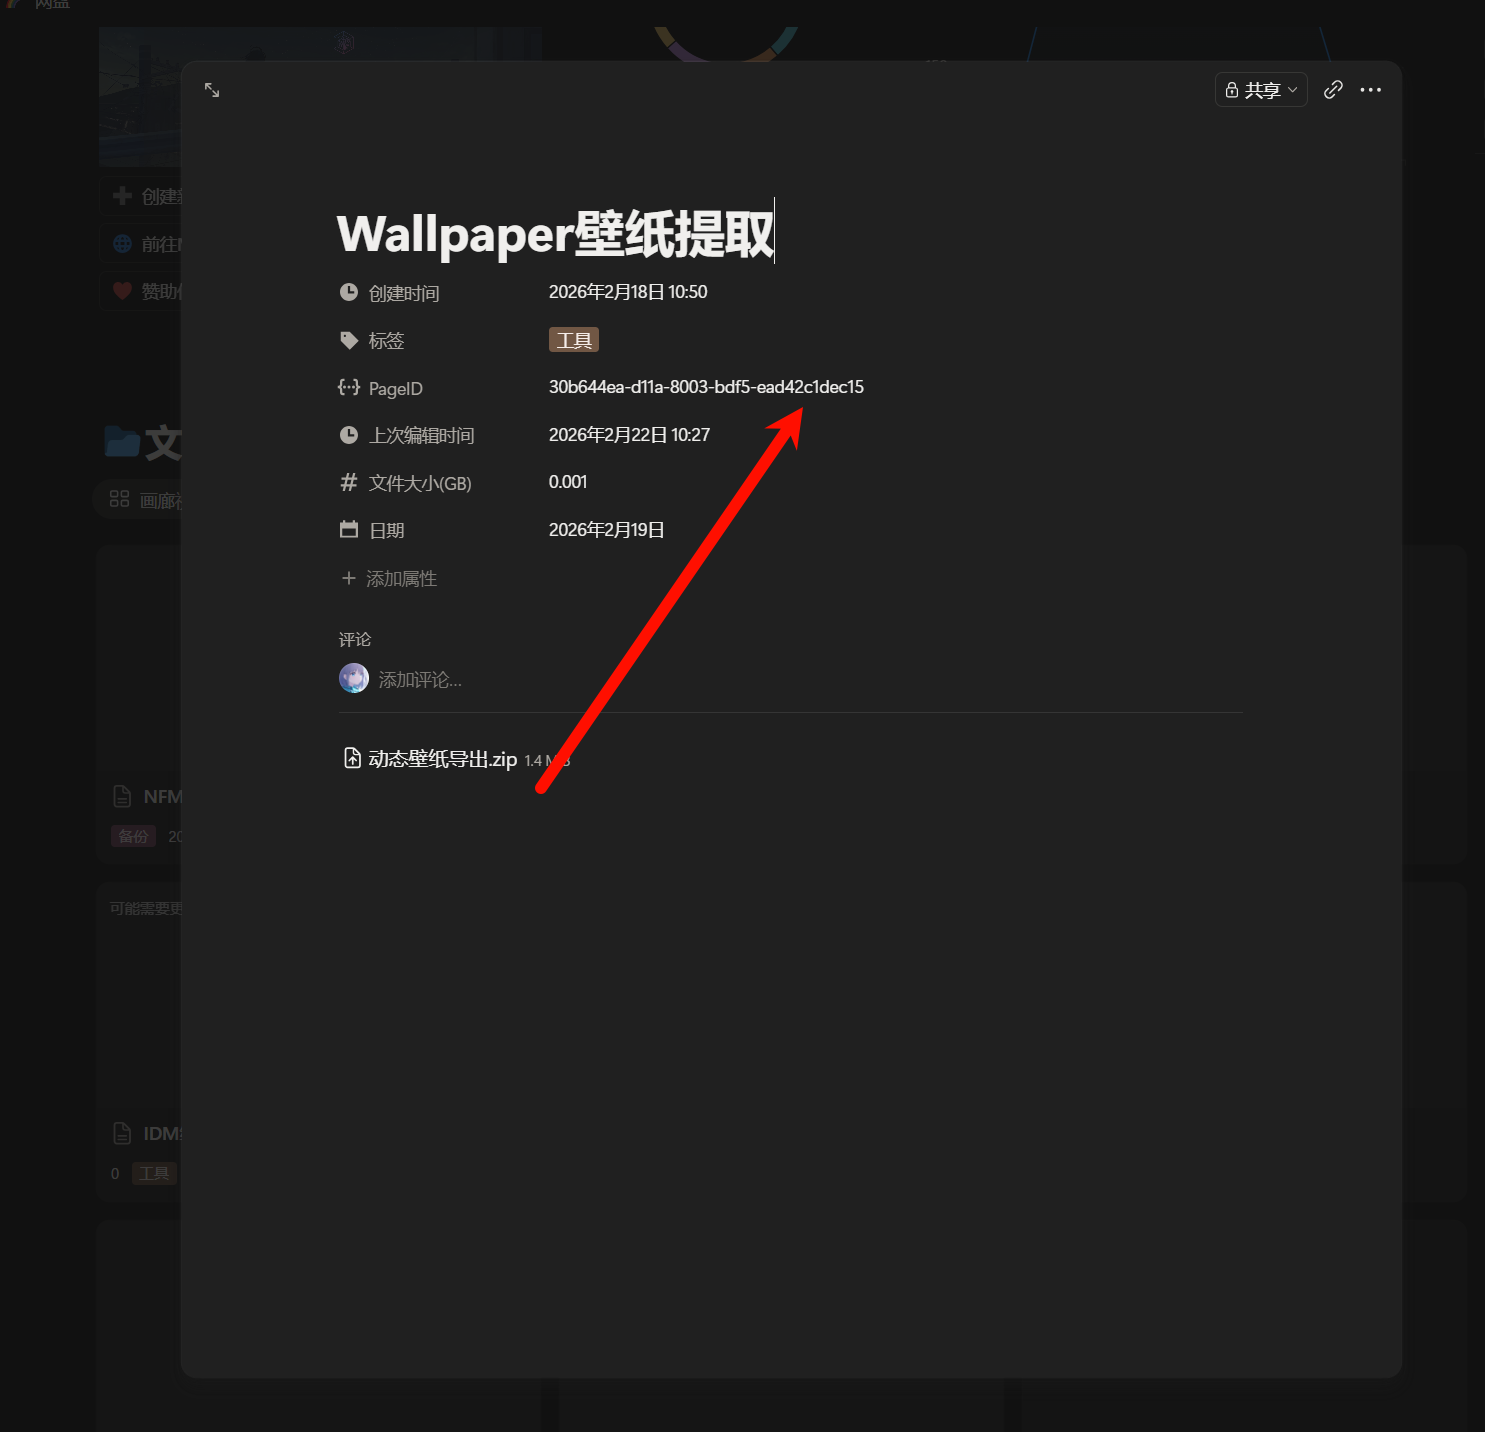The height and width of the screenshot is (1432, 1485).
Task: Select the 工具 tag chip
Action: click(573, 340)
